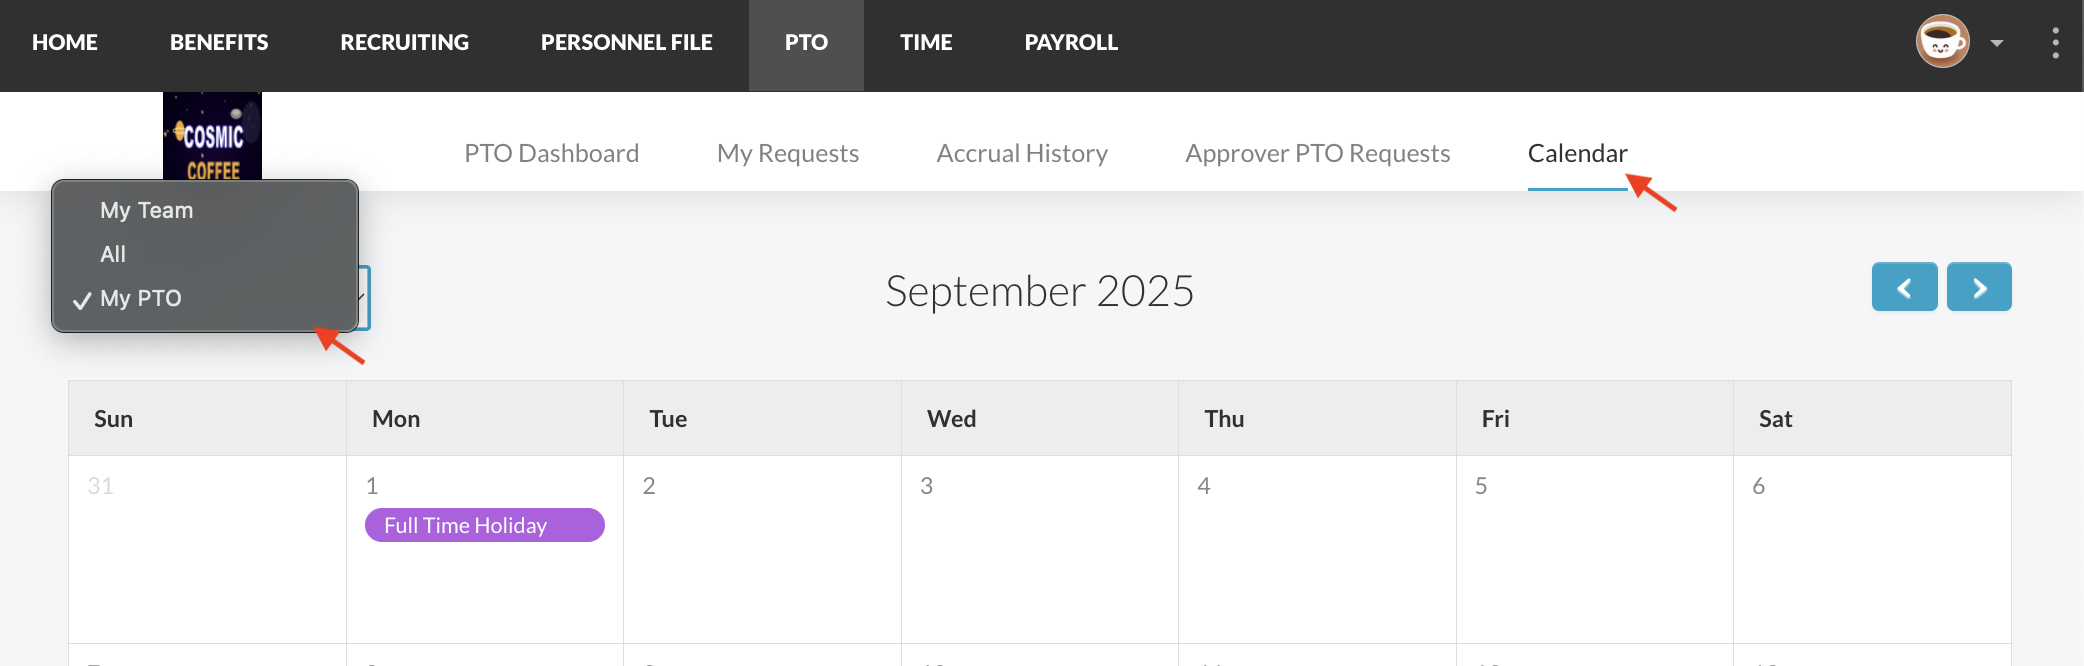This screenshot has width=2084, height=666.
Task: Select My Team in the filter dropdown
Action: coord(147,210)
